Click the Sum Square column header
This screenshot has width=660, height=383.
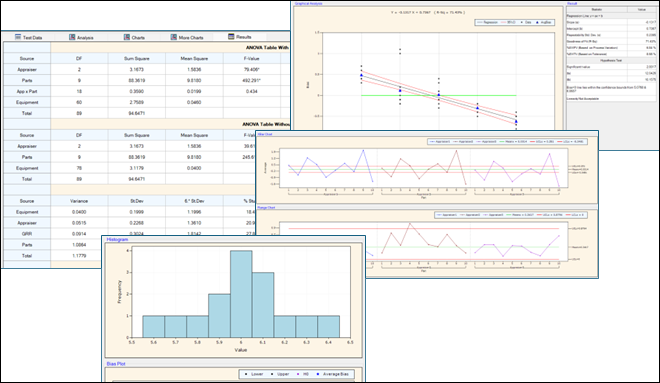136,59
